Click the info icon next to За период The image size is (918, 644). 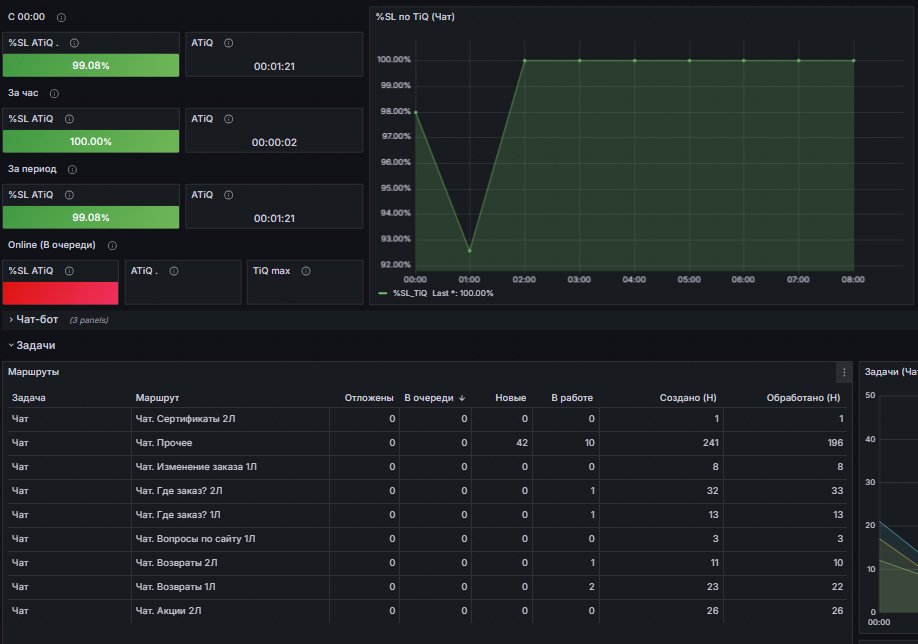point(72,170)
